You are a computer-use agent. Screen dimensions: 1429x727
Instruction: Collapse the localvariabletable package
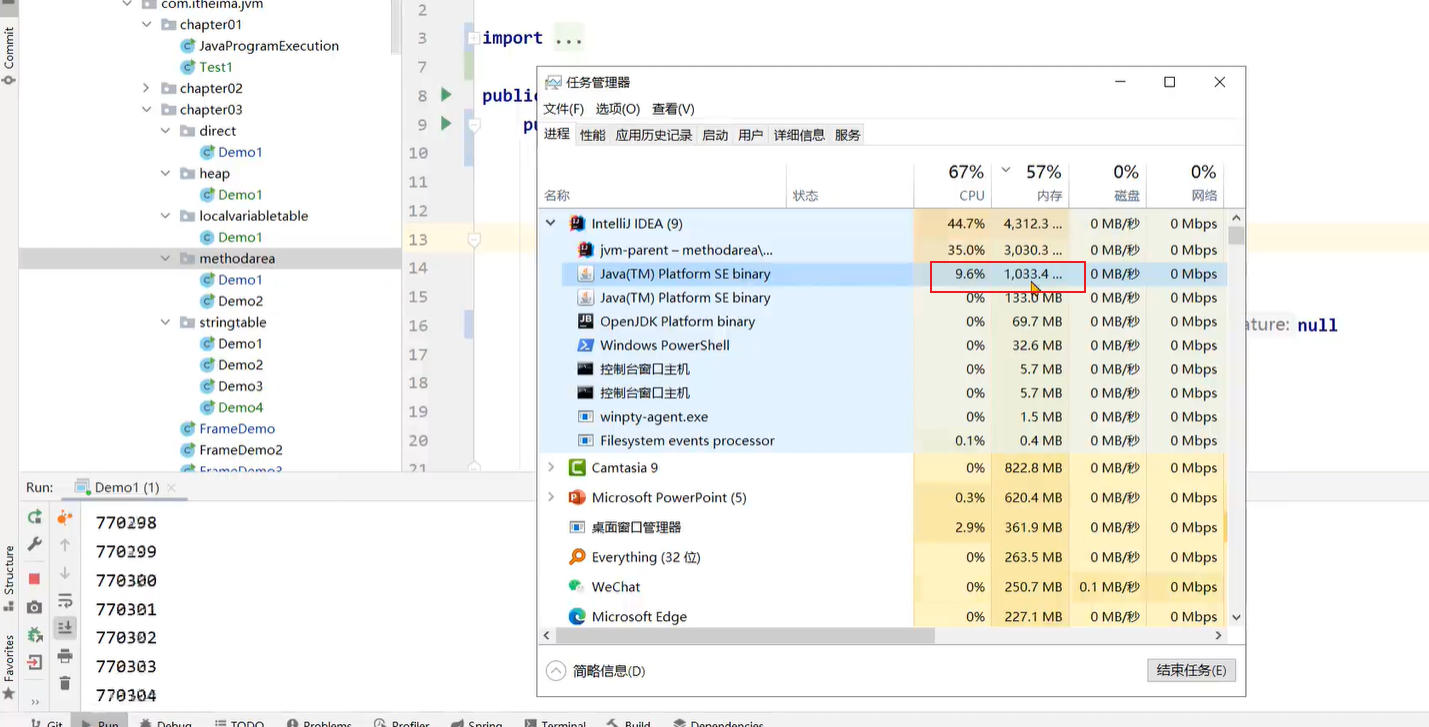coord(166,216)
